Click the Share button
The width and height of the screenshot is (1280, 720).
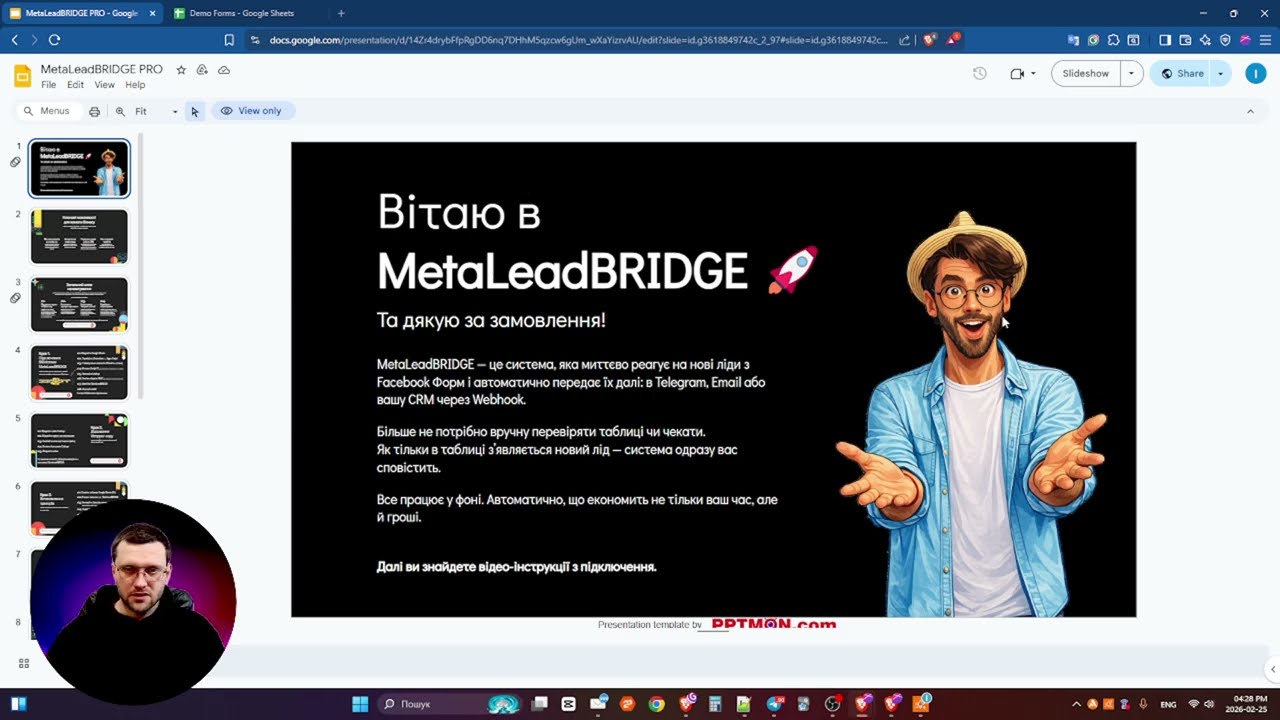1181,73
